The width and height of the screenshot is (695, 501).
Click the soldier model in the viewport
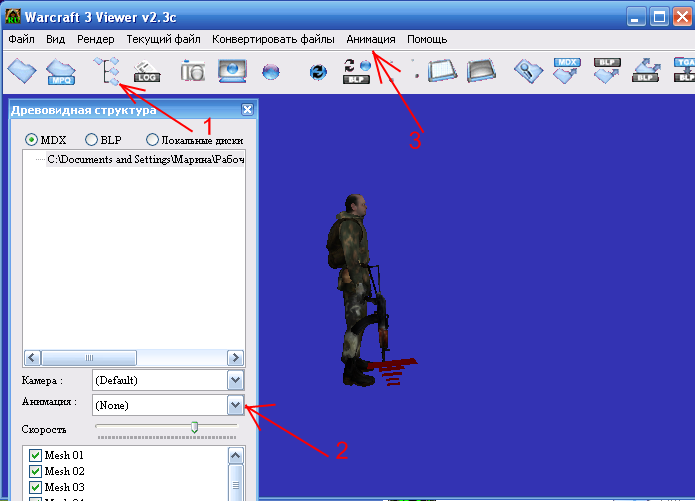(358, 290)
